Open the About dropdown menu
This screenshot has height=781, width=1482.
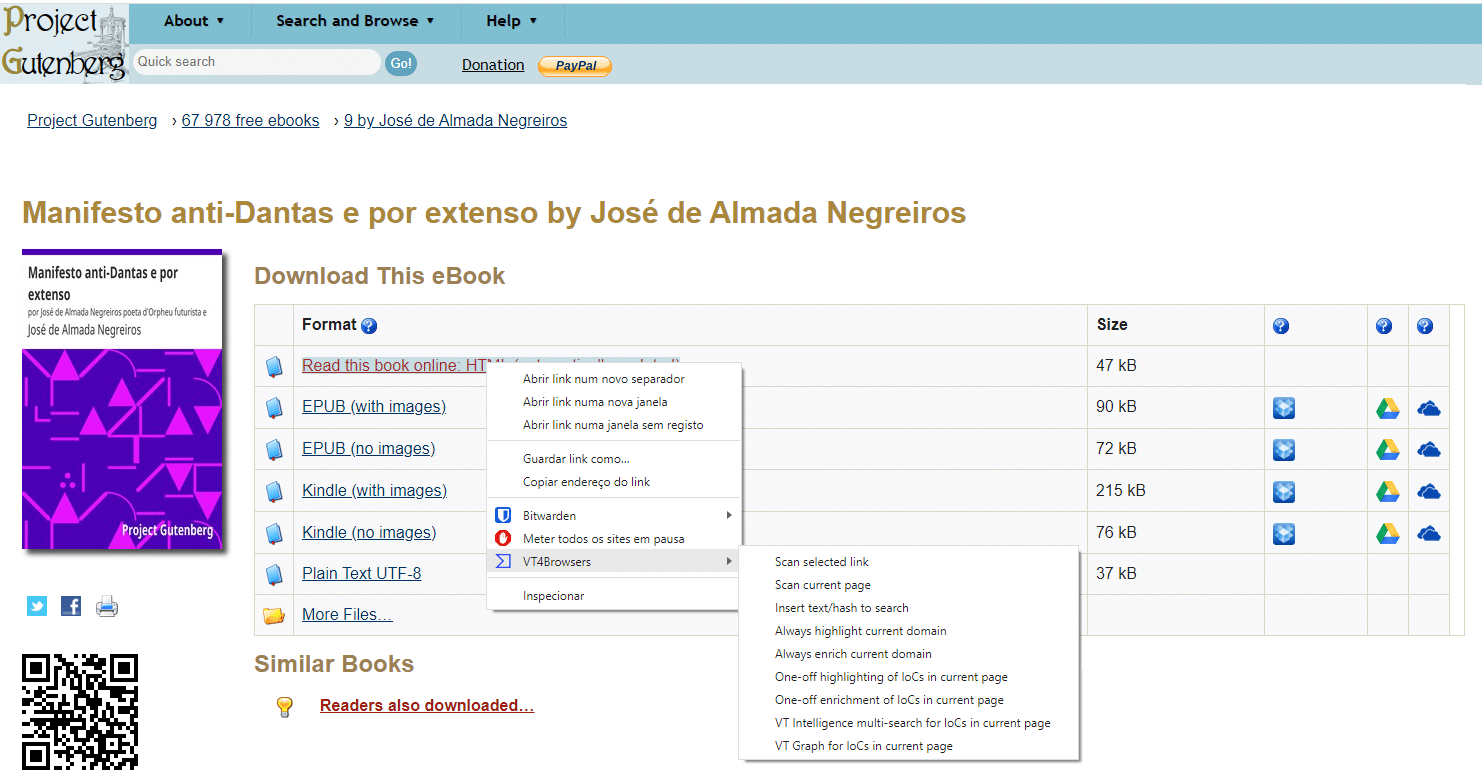coord(194,21)
